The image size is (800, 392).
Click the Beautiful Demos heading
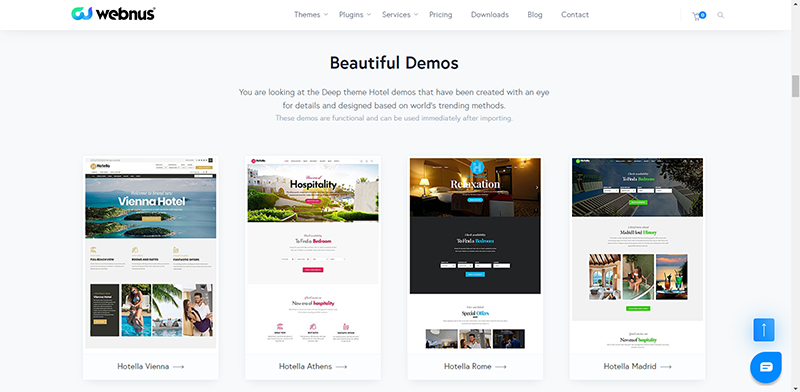point(394,63)
